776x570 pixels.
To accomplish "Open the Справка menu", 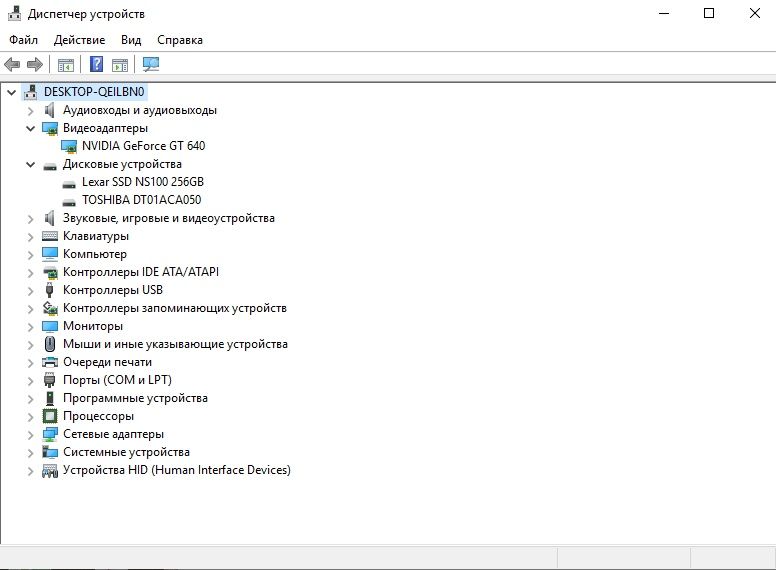I will pos(180,40).
